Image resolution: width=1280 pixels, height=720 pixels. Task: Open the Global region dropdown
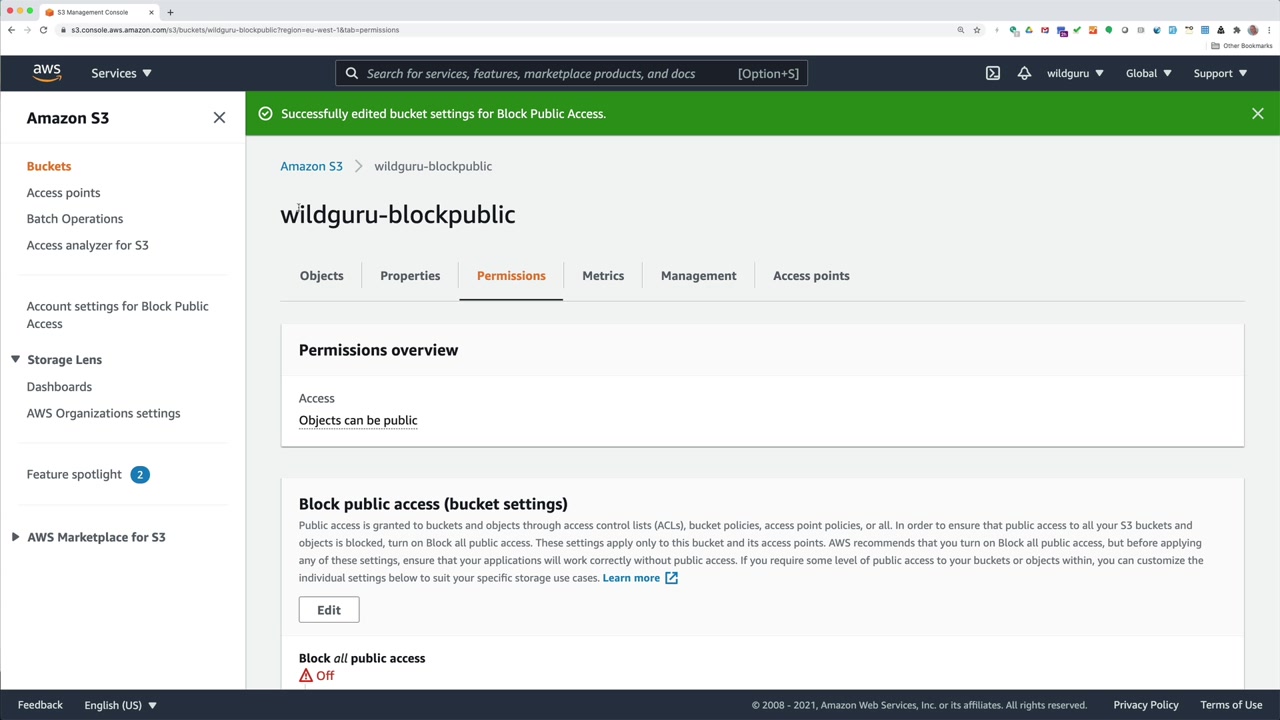[1148, 73]
